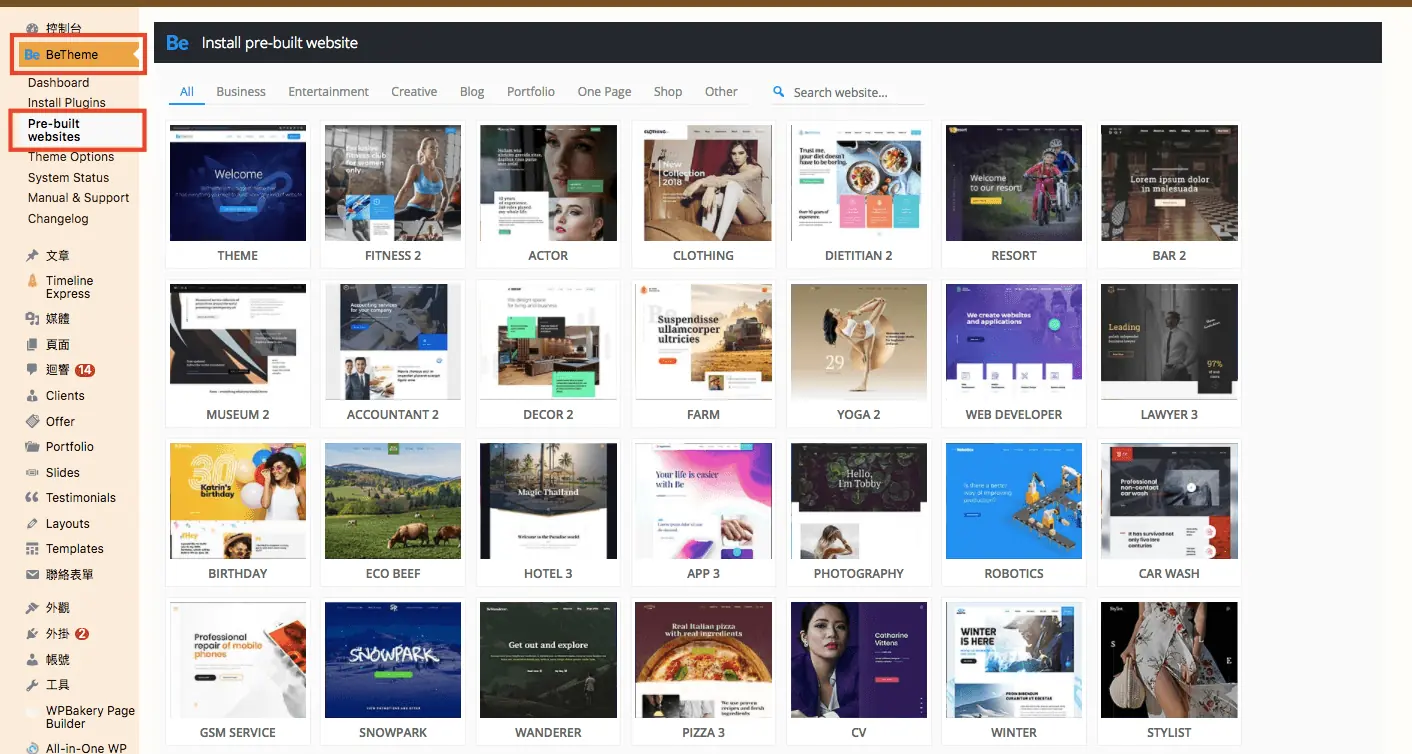Open Theme Options in BeTheme submenu
Viewport: 1412px width, 754px height.
pos(71,157)
